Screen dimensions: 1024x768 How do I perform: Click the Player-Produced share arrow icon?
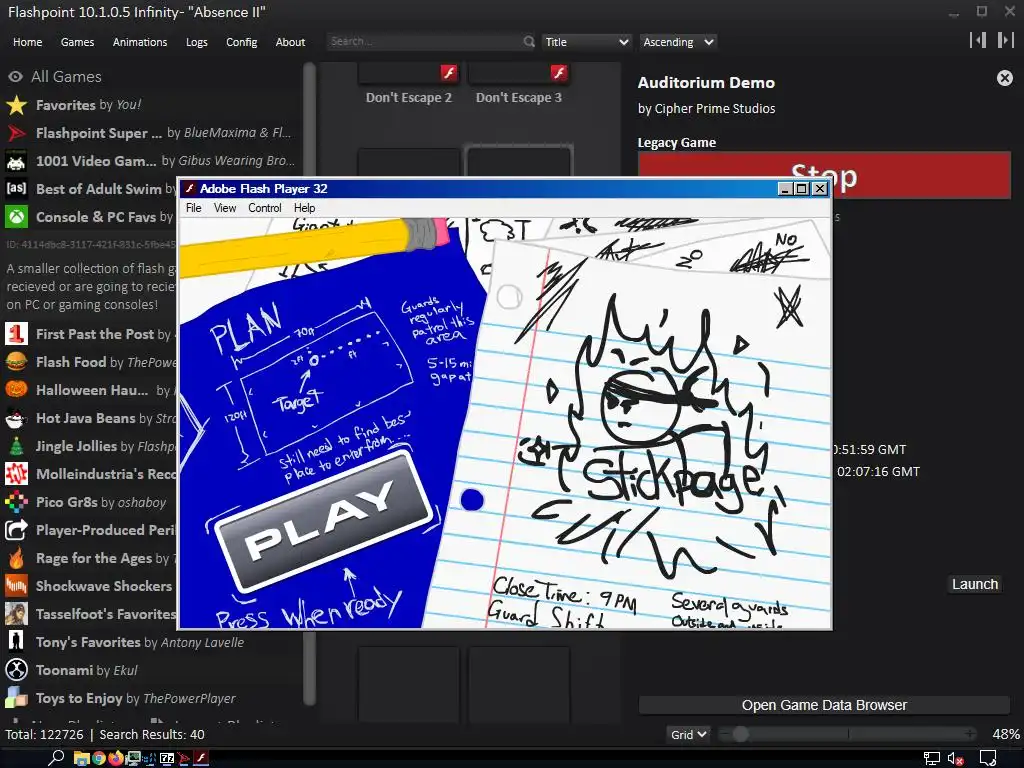(x=16, y=530)
